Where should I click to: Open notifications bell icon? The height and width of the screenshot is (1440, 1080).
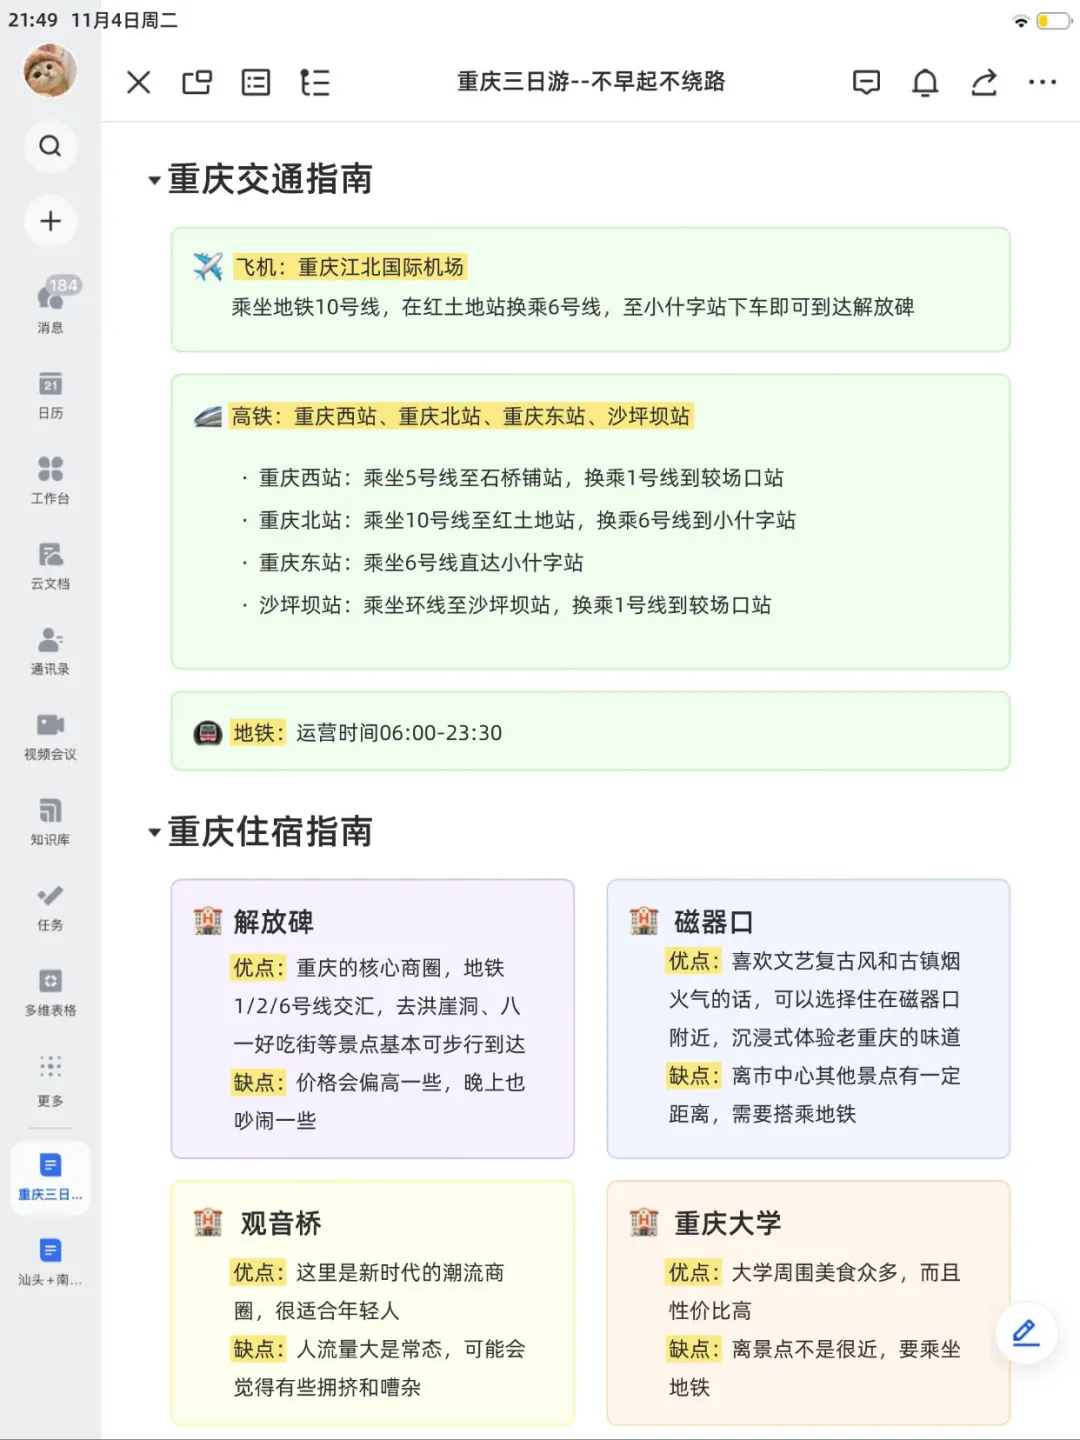925,82
